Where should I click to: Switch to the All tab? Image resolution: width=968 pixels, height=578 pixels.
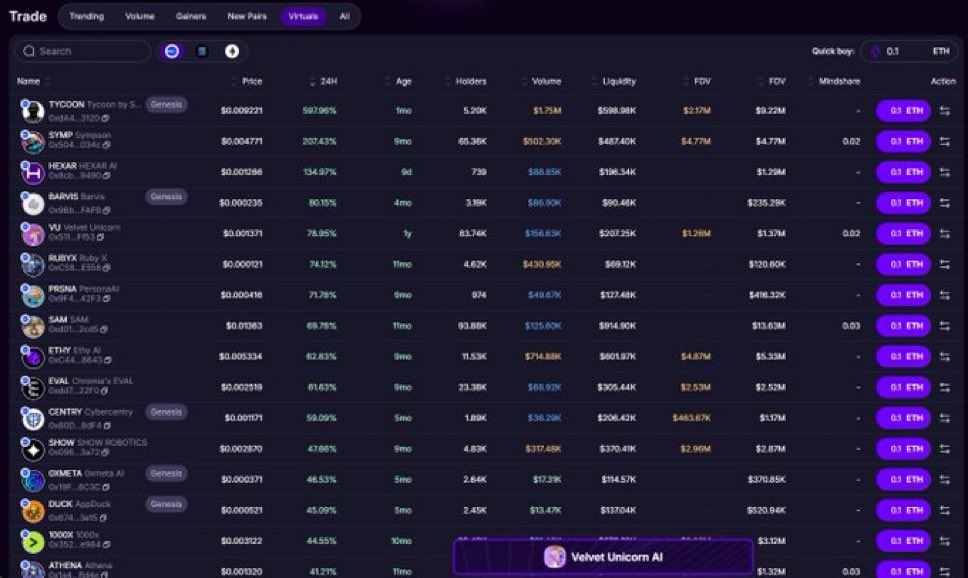[x=344, y=16]
